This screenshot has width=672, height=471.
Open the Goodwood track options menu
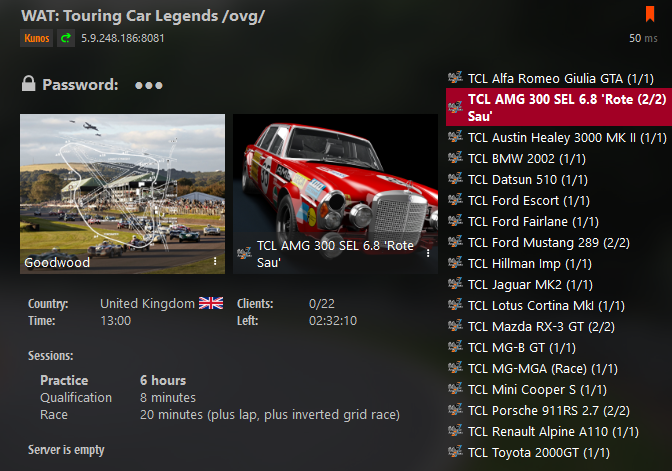215,261
